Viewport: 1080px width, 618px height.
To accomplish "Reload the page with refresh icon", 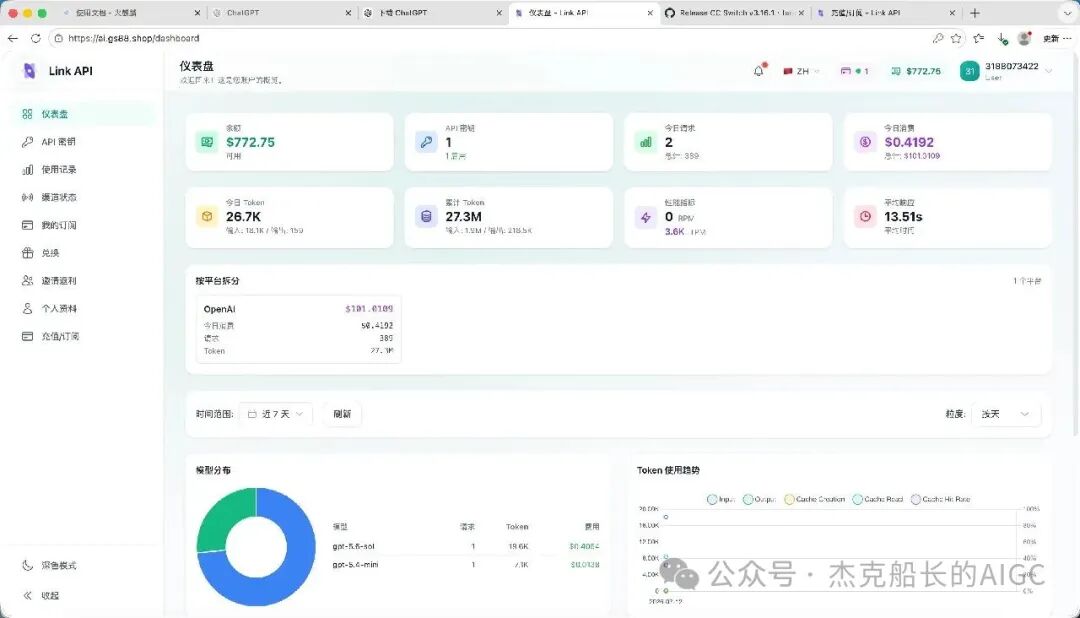I will click(35, 39).
